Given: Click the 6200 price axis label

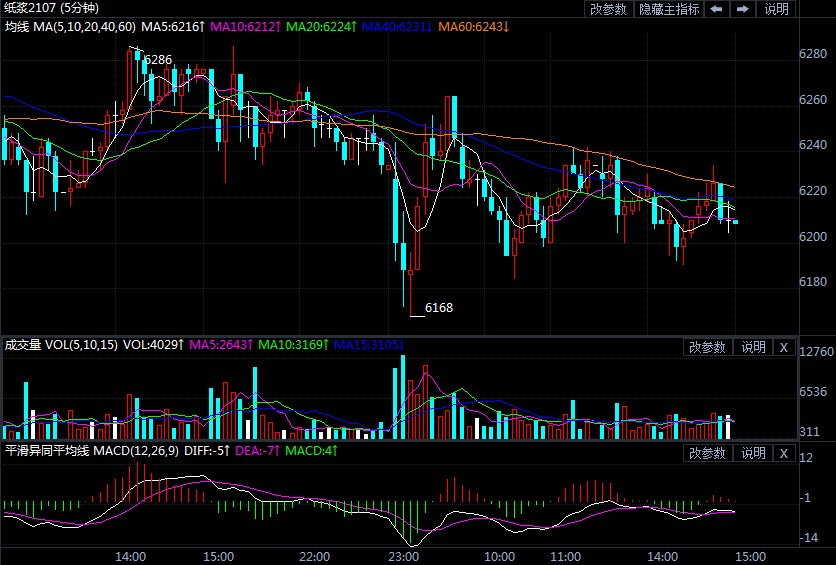Looking at the screenshot, I should point(813,236).
